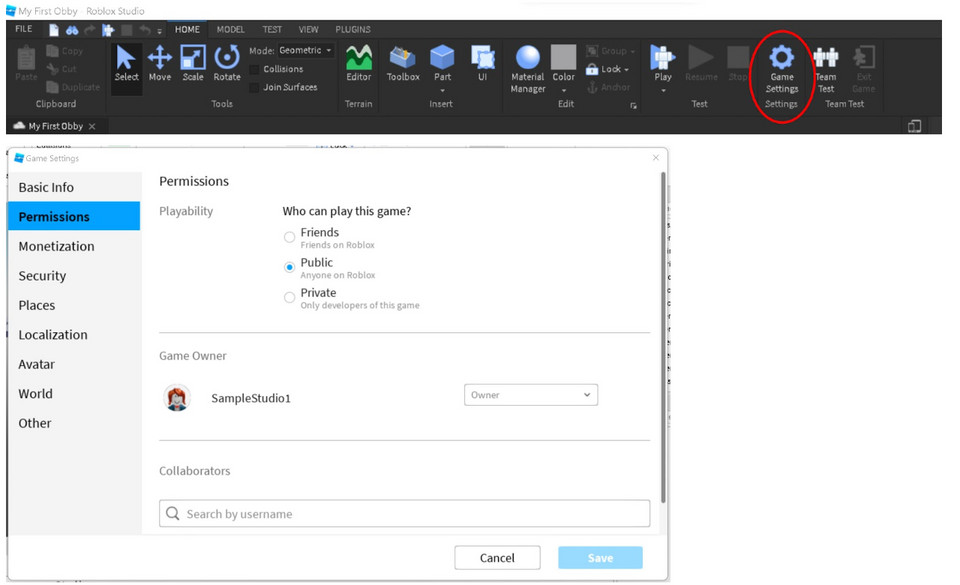Image resolution: width=960 pixels, height=585 pixels.
Task: Click the redo arrow in quick access
Action: pos(90,29)
